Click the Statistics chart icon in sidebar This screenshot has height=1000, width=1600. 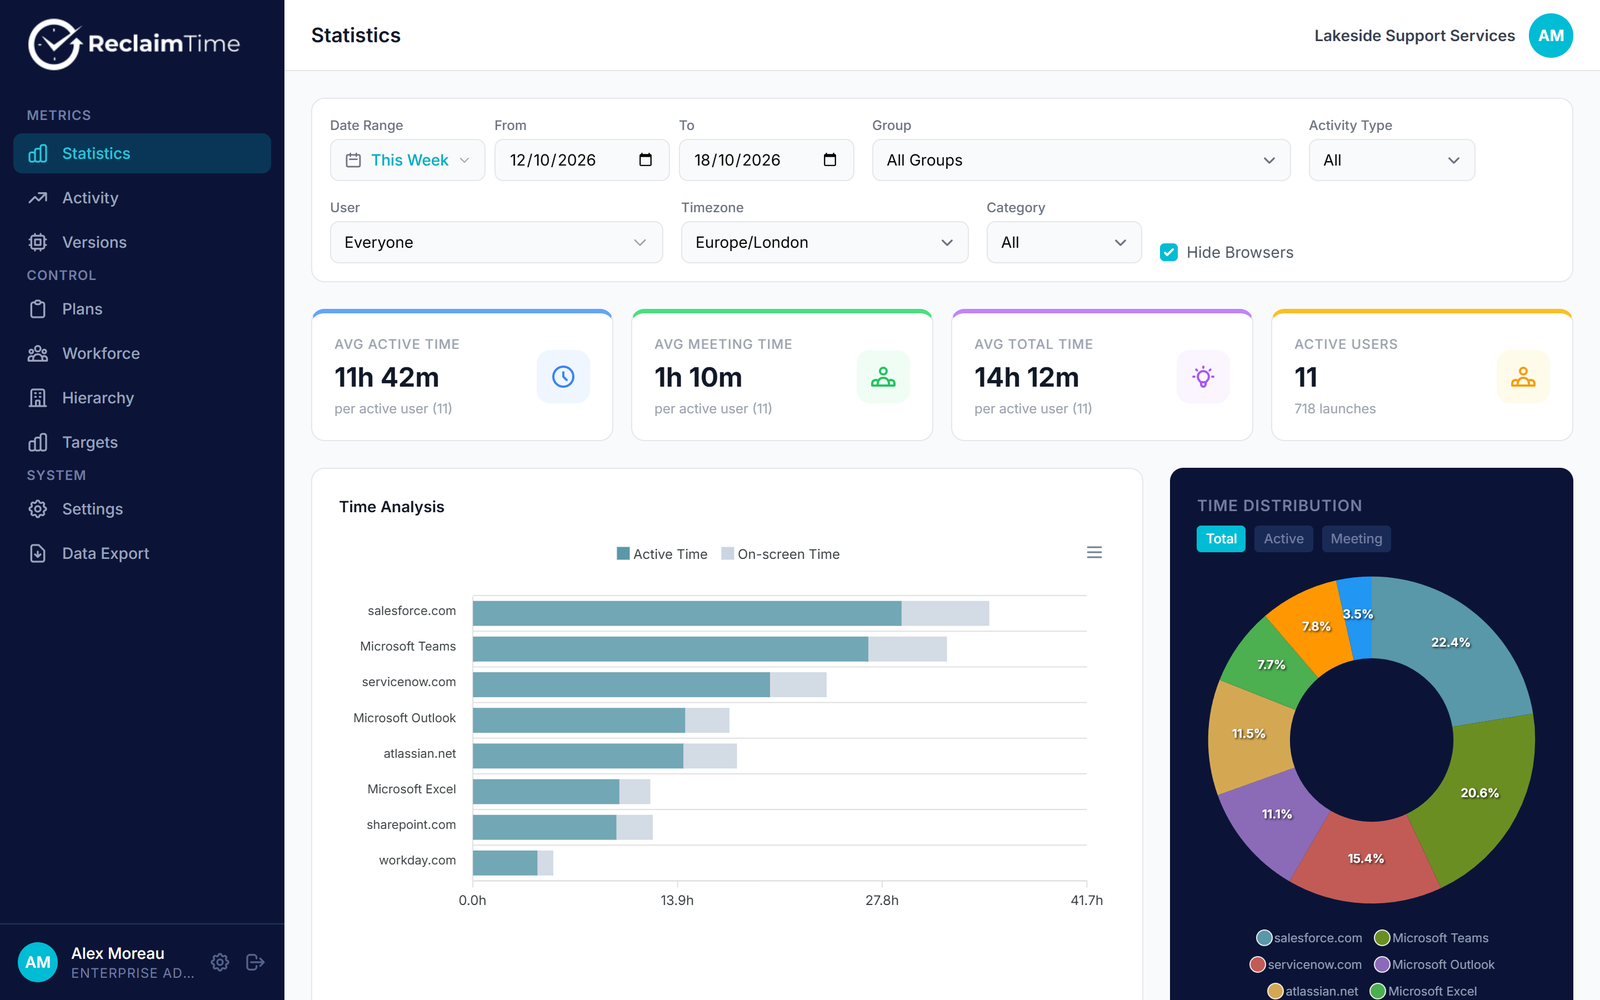(x=38, y=153)
